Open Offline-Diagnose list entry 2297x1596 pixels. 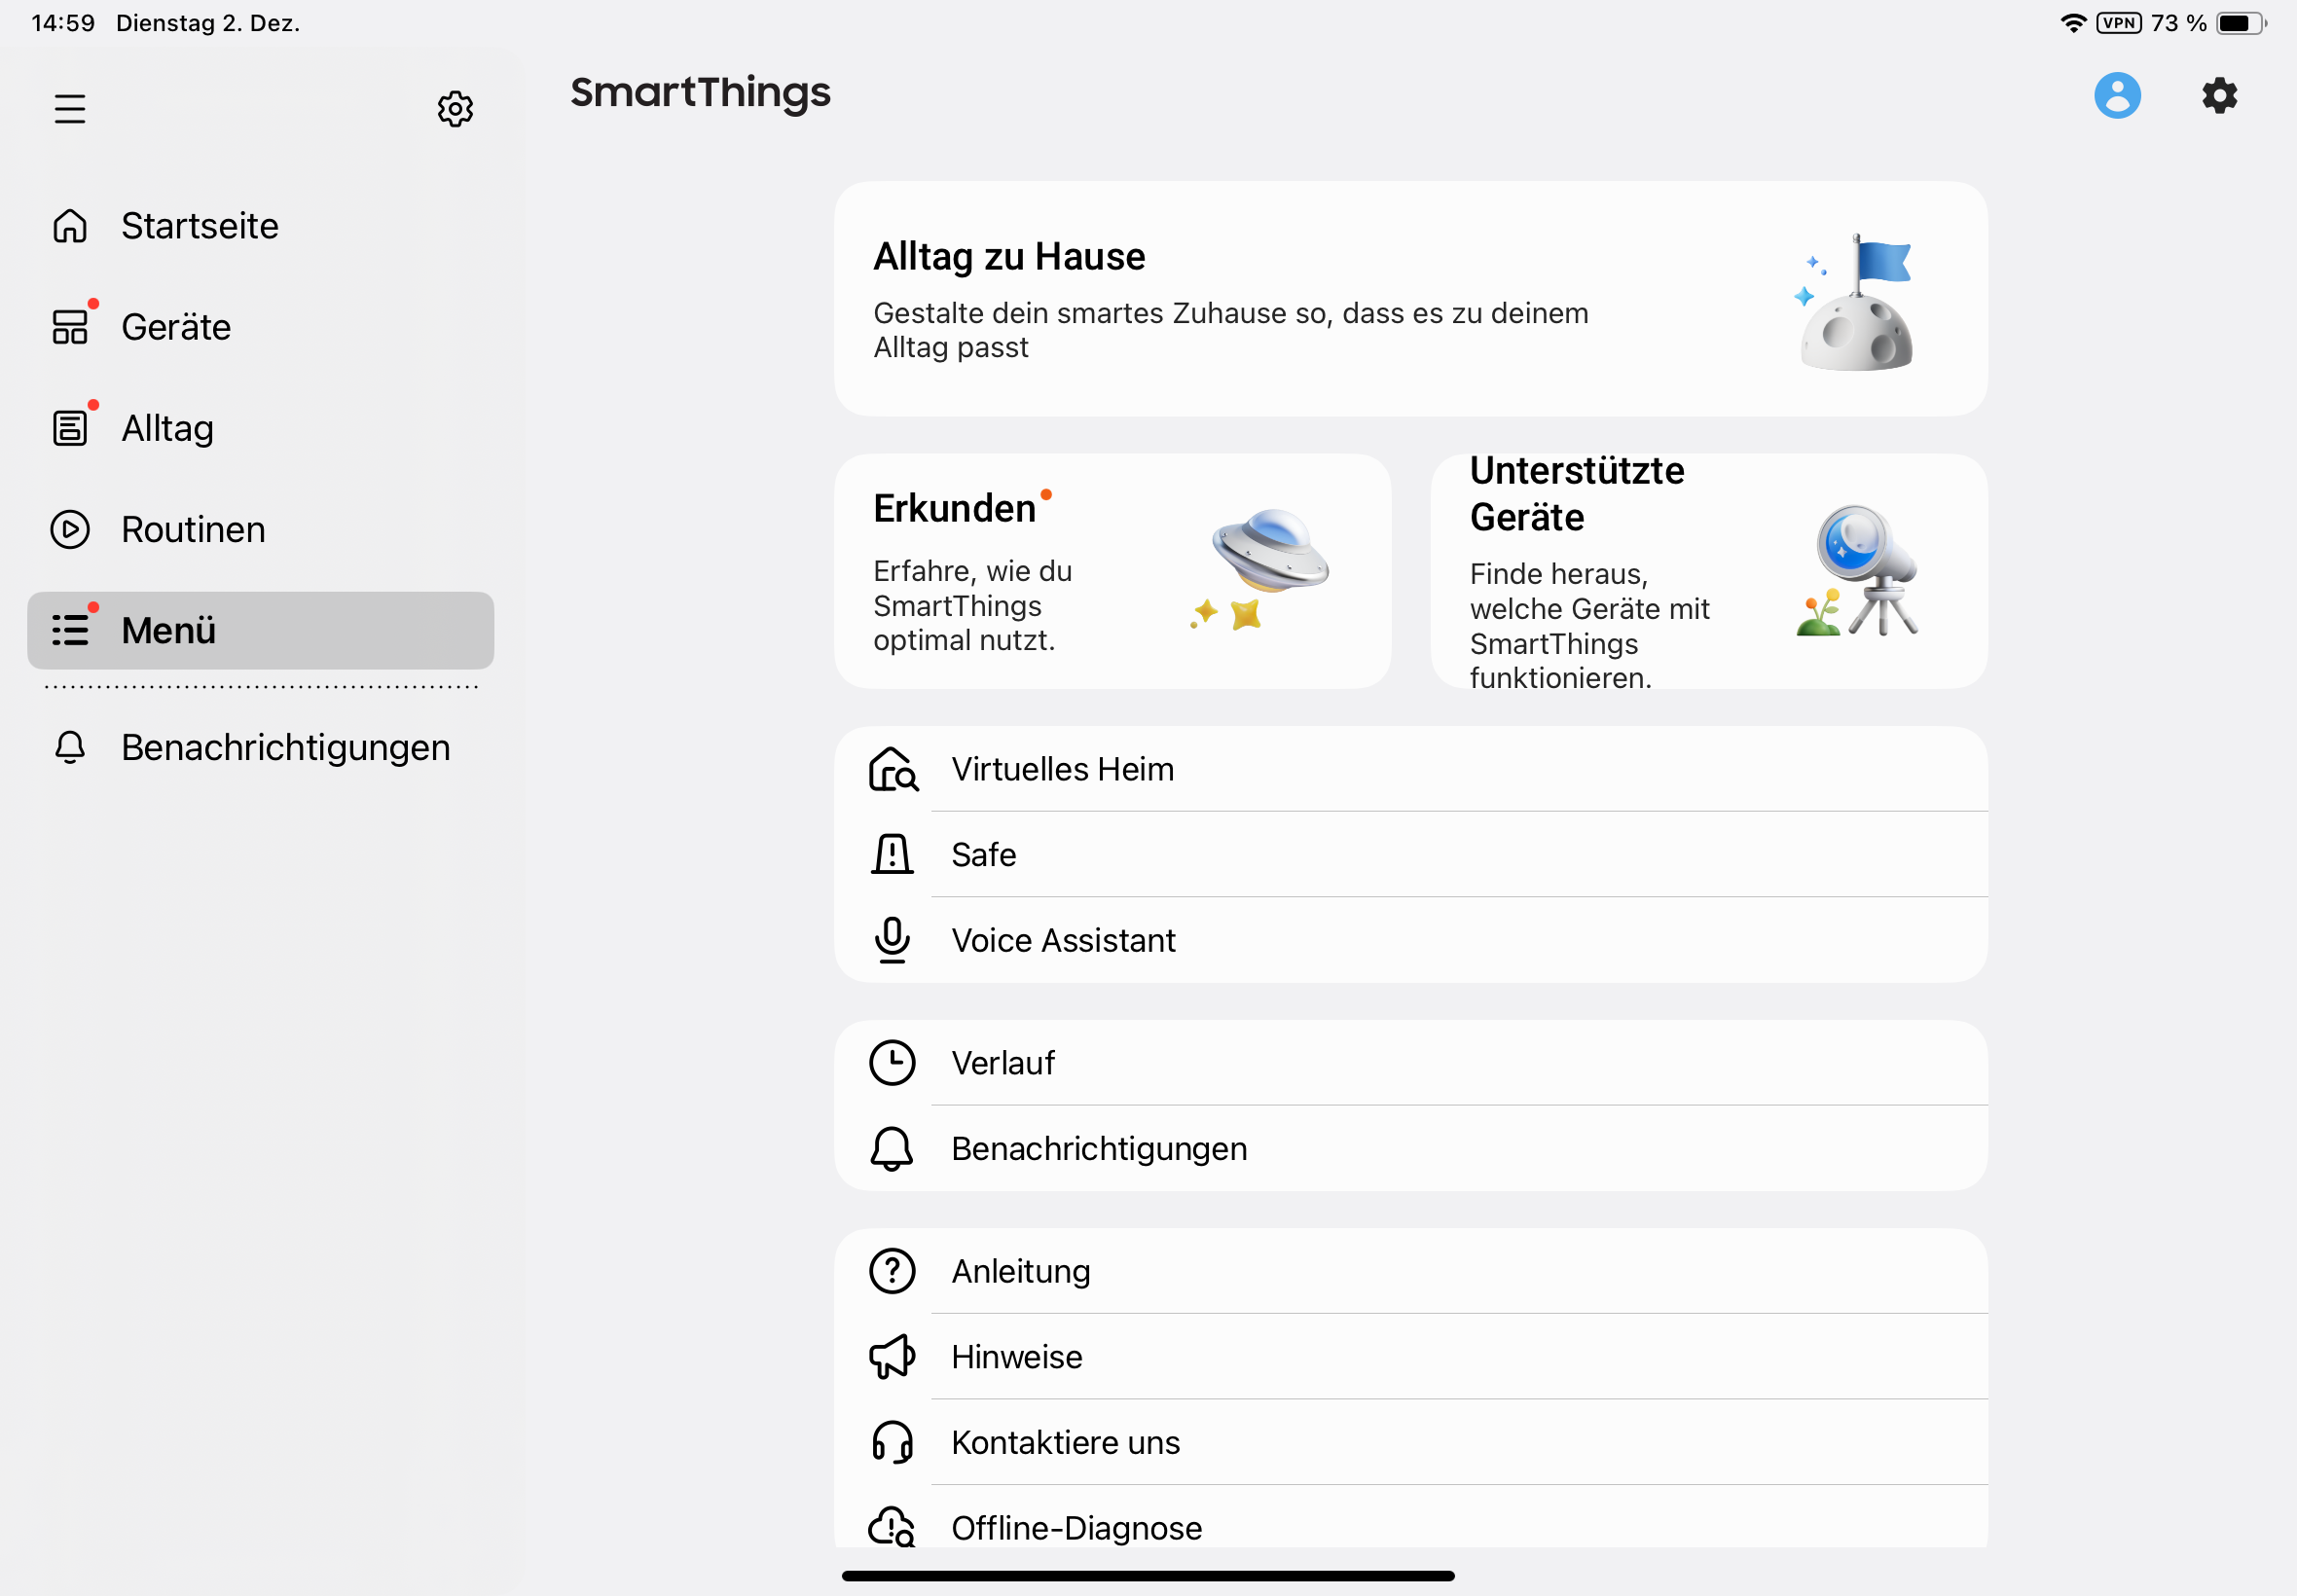[1076, 1526]
